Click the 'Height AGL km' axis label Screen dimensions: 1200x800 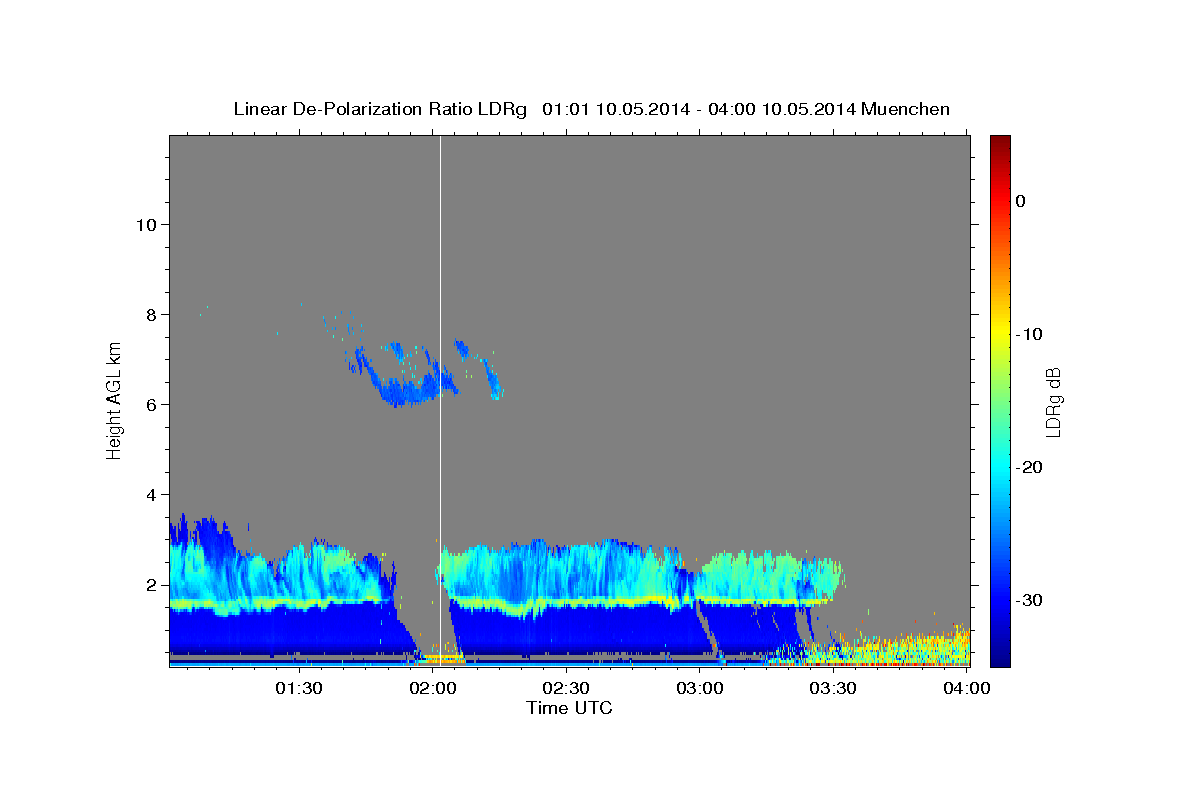(x=115, y=401)
